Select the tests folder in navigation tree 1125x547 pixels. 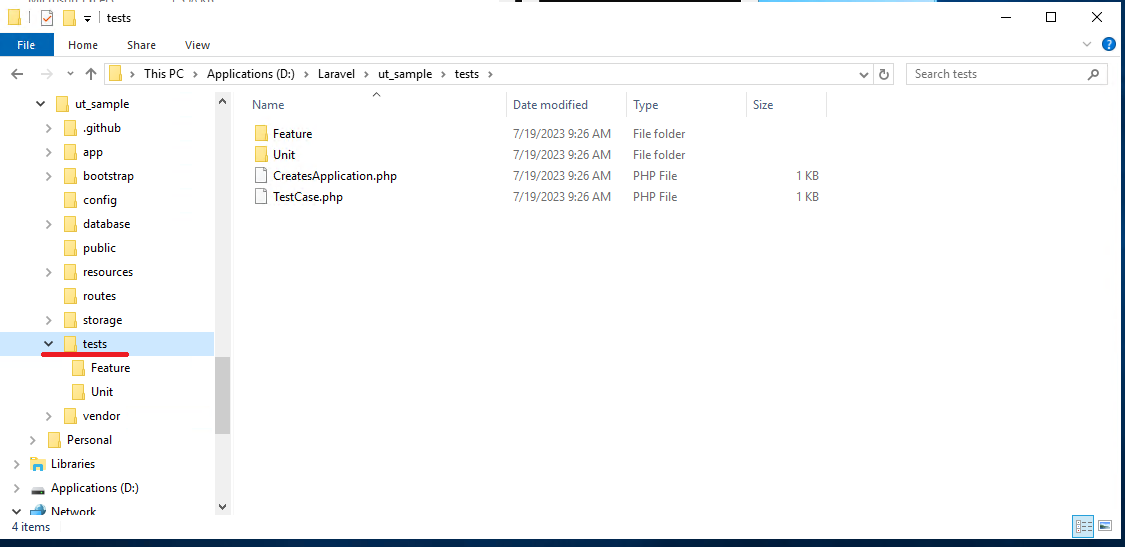(x=95, y=344)
